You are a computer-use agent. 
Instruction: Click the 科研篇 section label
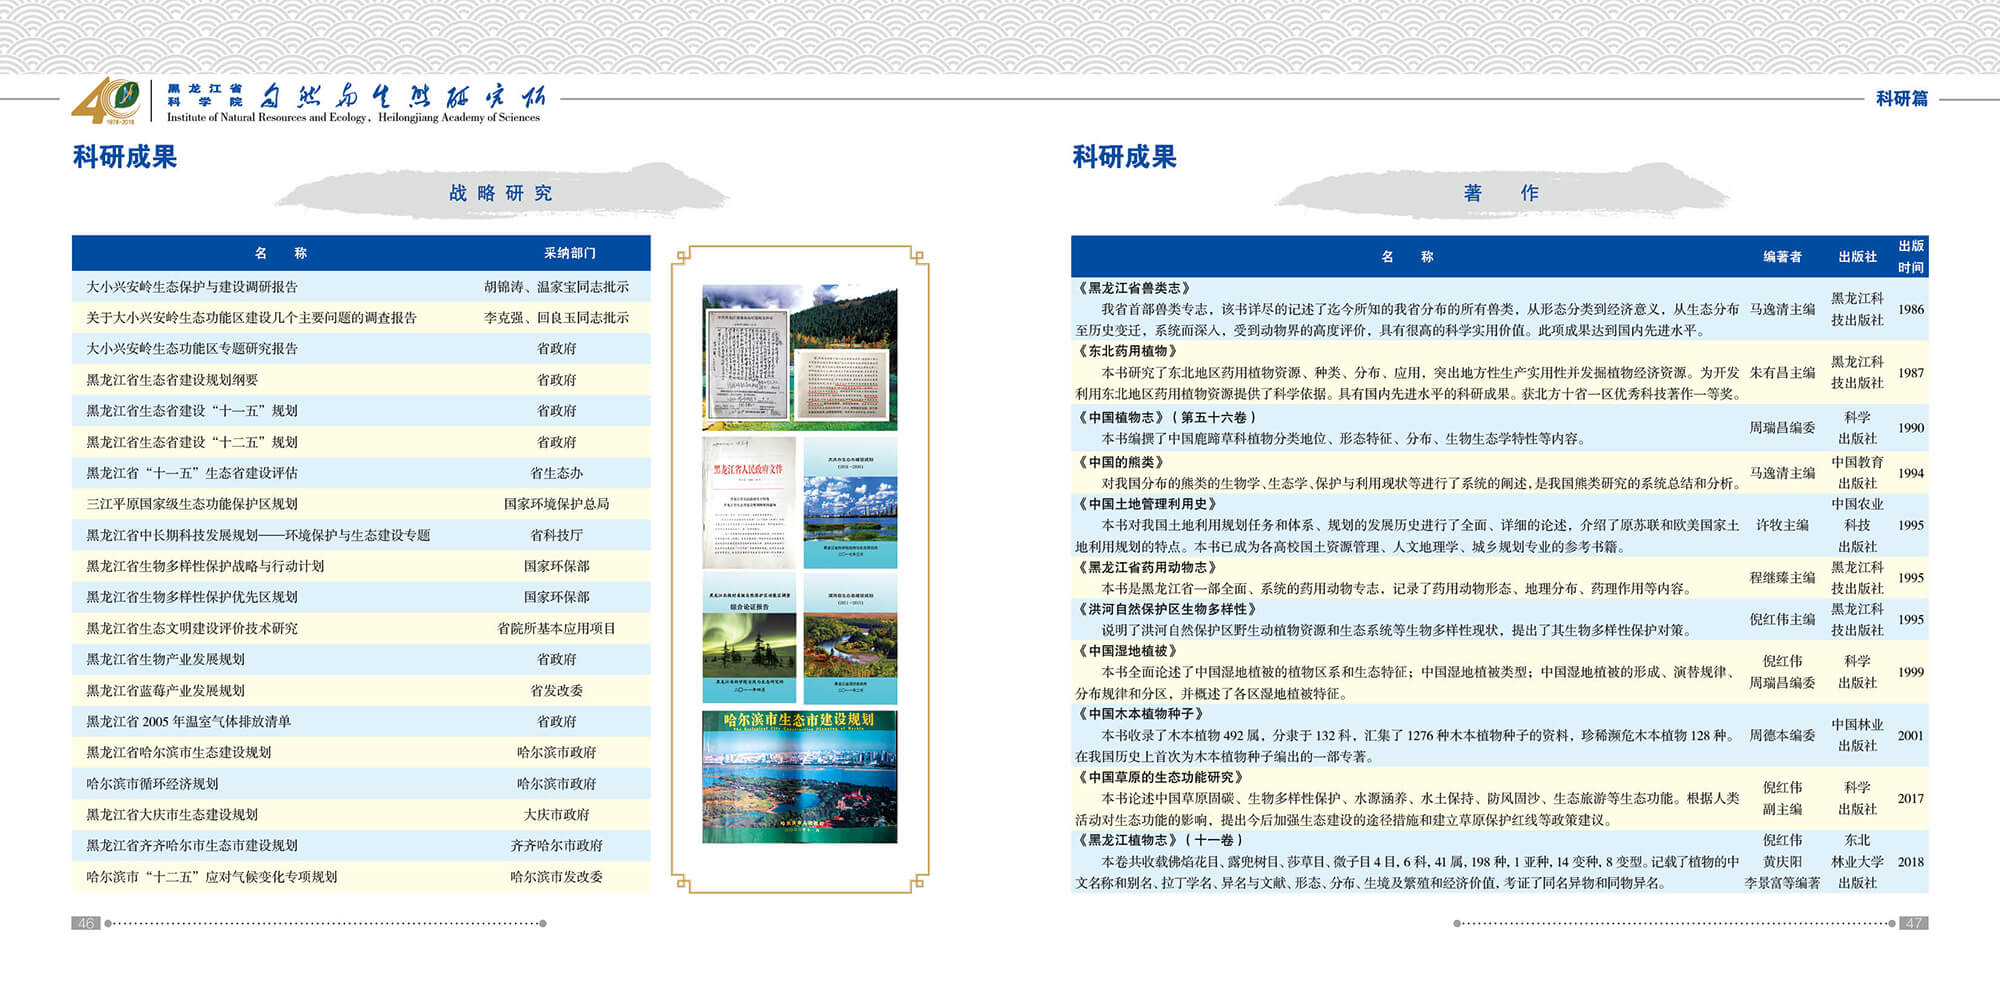pos(1901,98)
